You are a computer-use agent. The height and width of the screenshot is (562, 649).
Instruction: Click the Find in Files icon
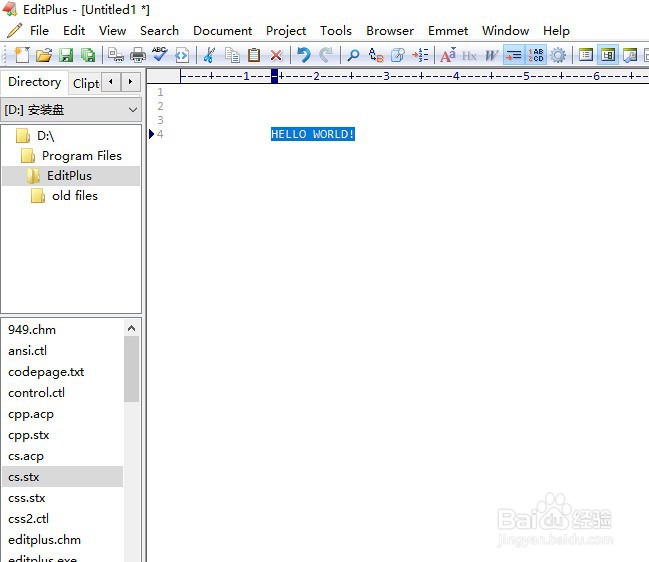pos(398,55)
